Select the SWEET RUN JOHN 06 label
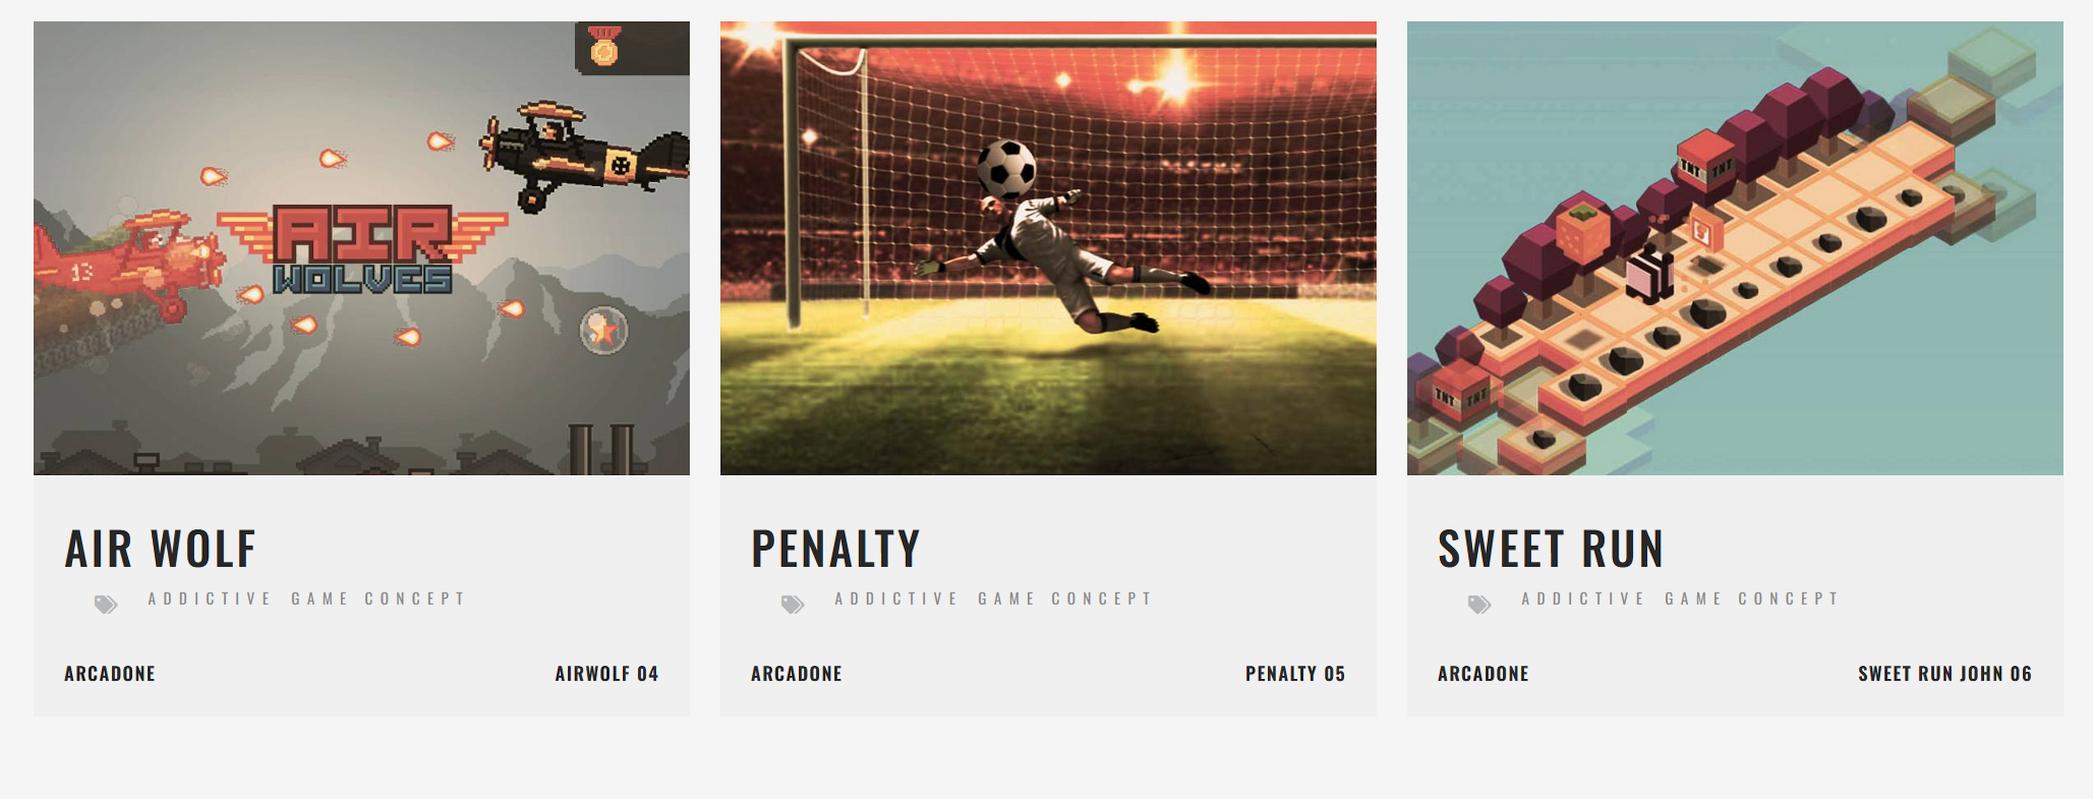The width and height of the screenshot is (2093, 799). [x=1945, y=674]
